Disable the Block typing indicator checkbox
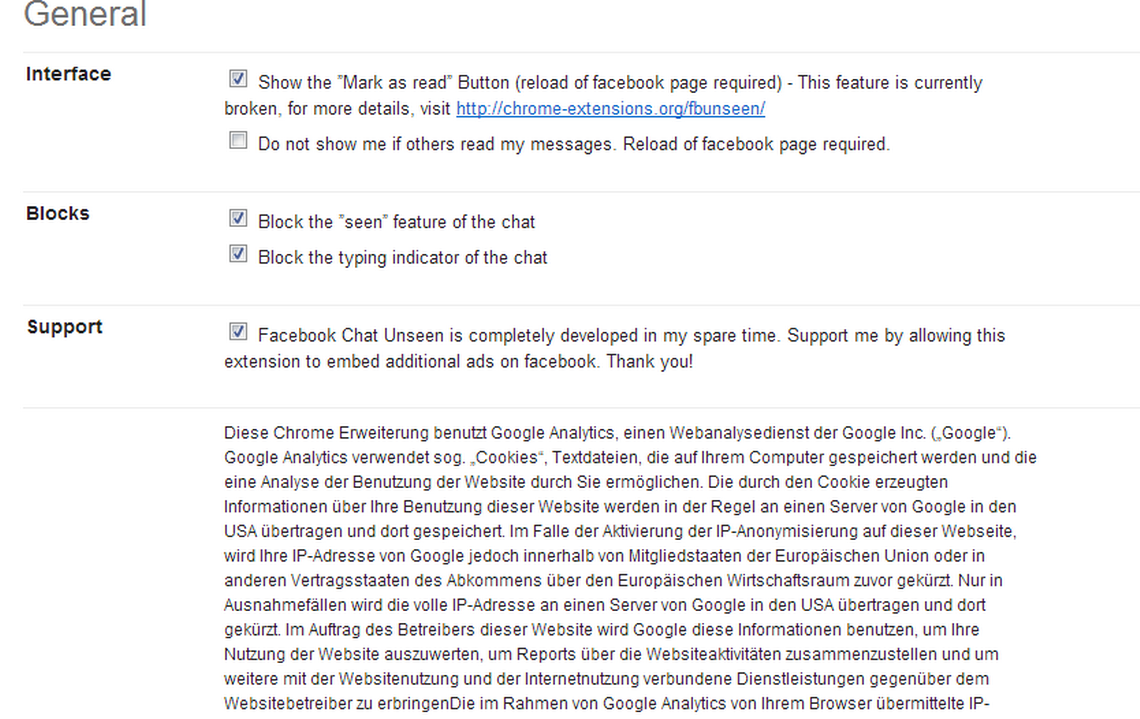 (238, 254)
